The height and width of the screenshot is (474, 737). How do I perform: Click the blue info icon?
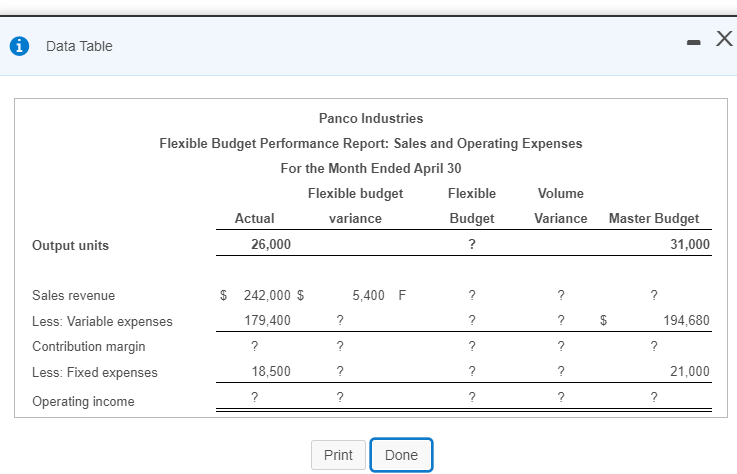coord(17,46)
